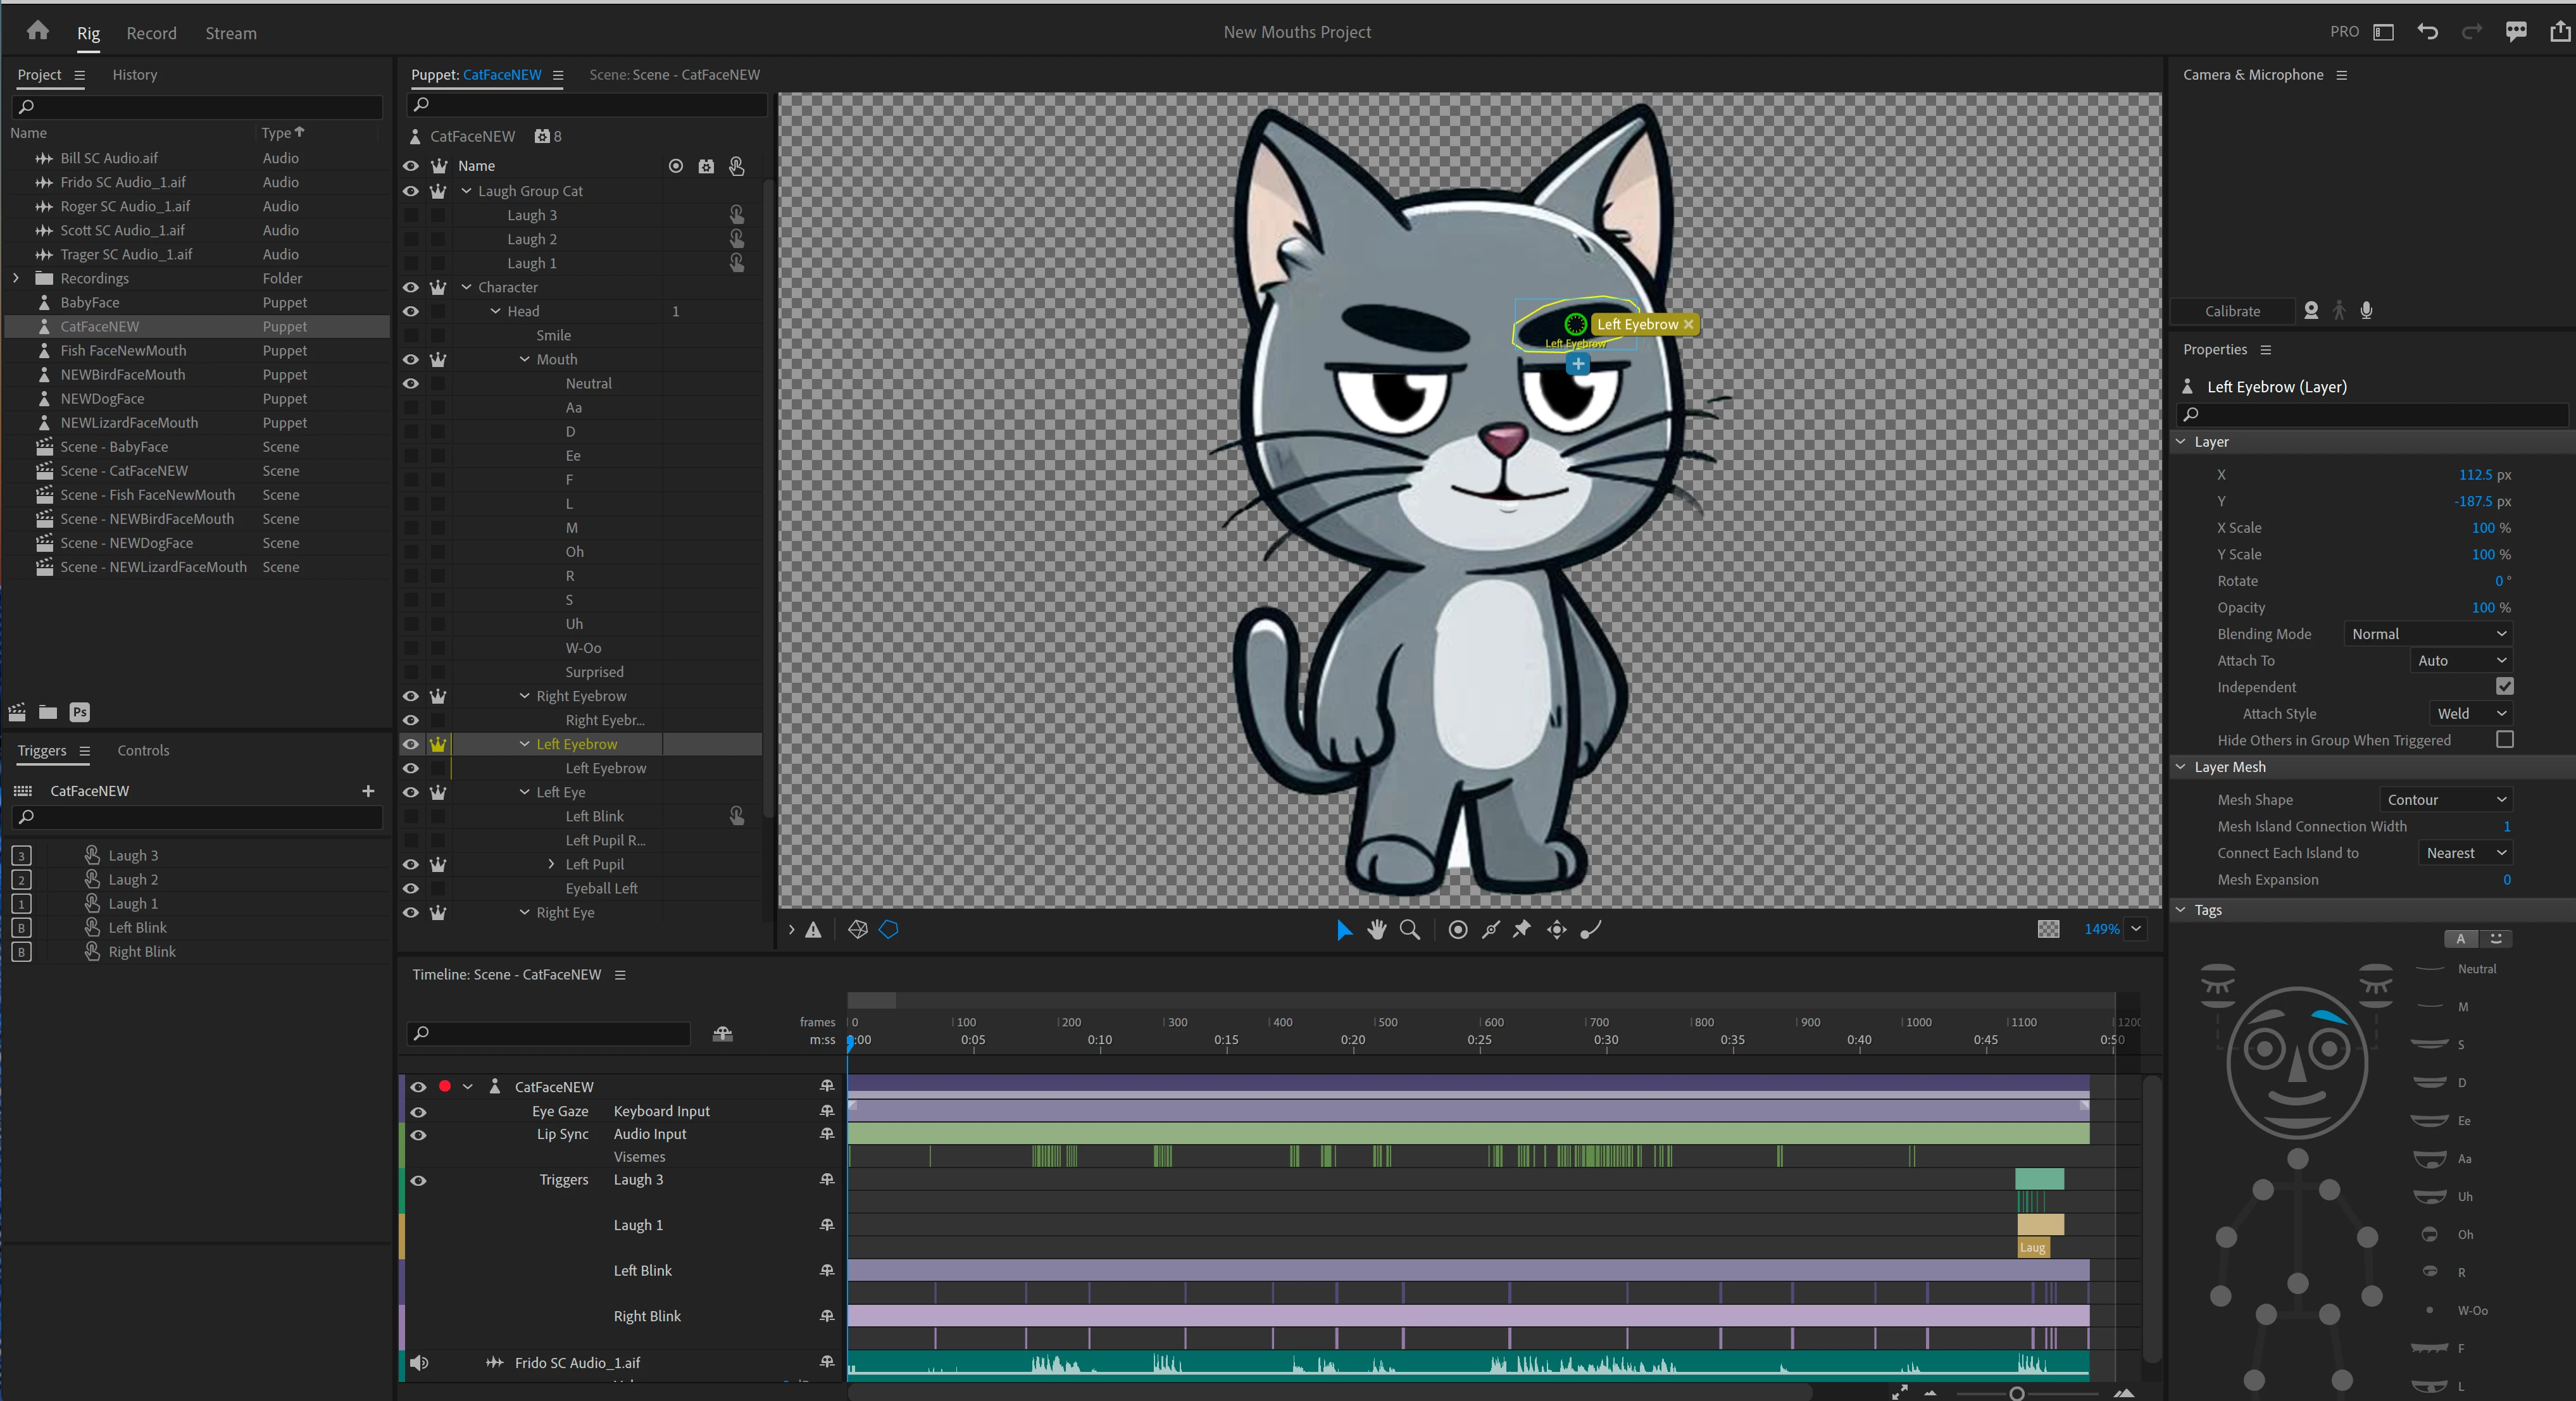Click the timeline zoom slider handle
The height and width of the screenshot is (1401, 2576).
click(x=2016, y=1393)
